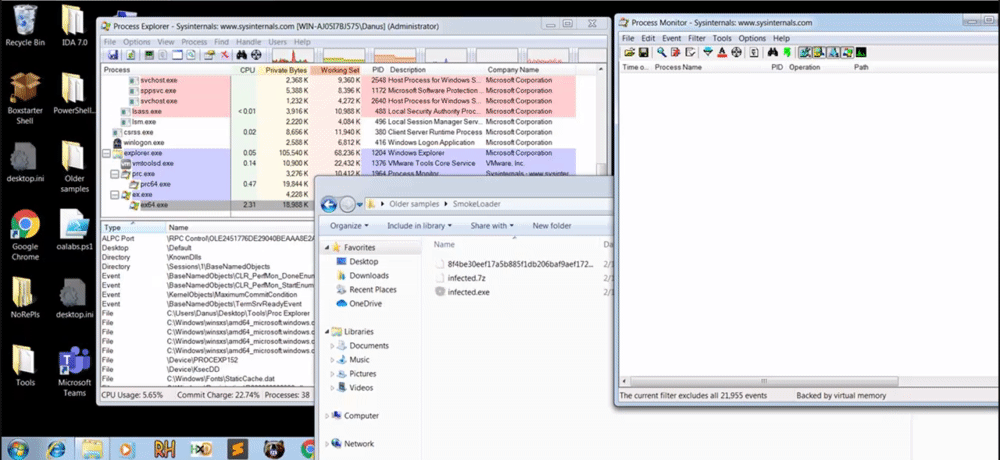Open the Filter menu in Process Monitor

(695, 38)
